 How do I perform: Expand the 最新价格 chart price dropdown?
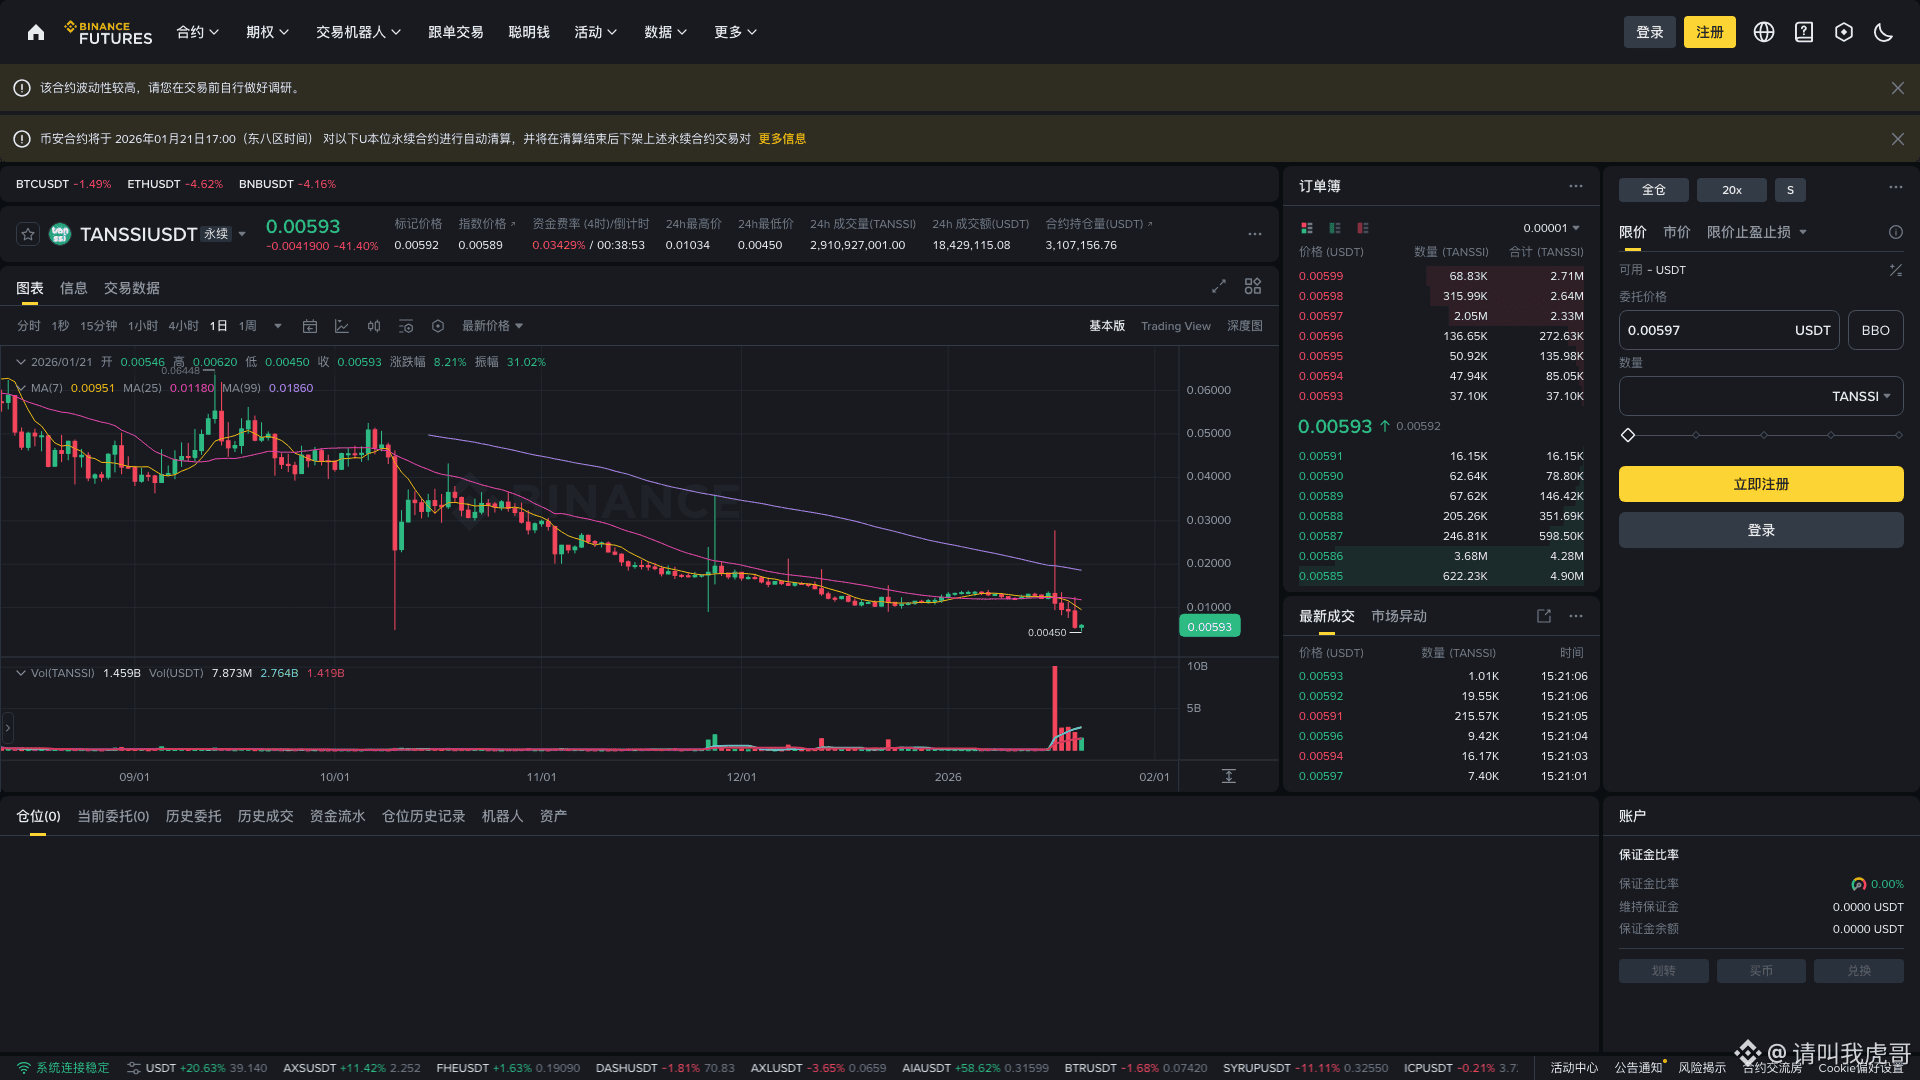point(492,325)
